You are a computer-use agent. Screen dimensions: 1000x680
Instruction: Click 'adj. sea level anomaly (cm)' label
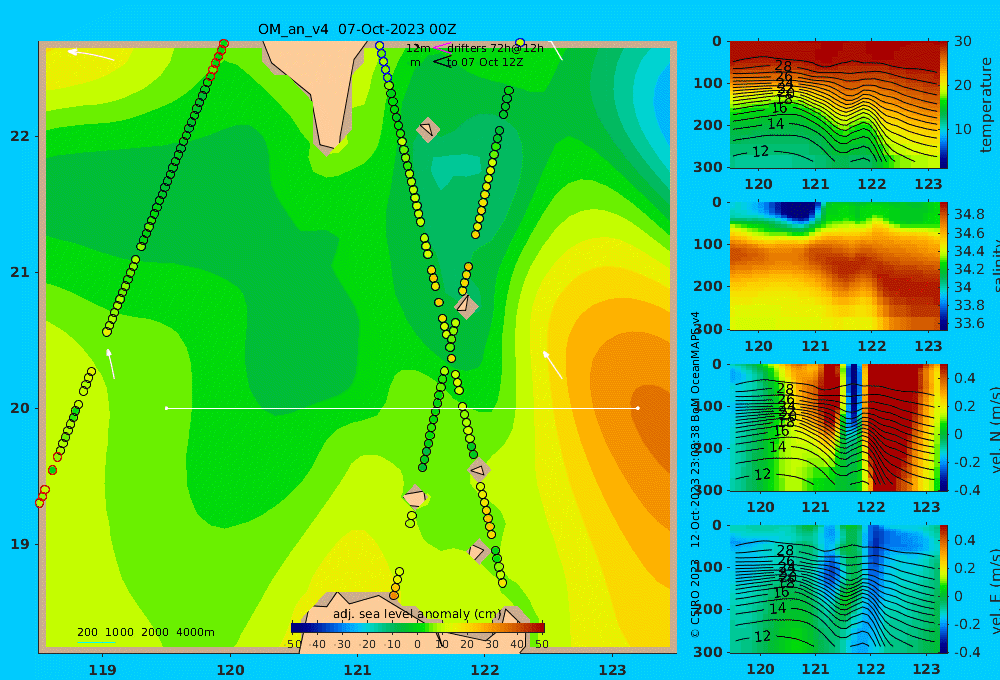pyautogui.click(x=417, y=614)
